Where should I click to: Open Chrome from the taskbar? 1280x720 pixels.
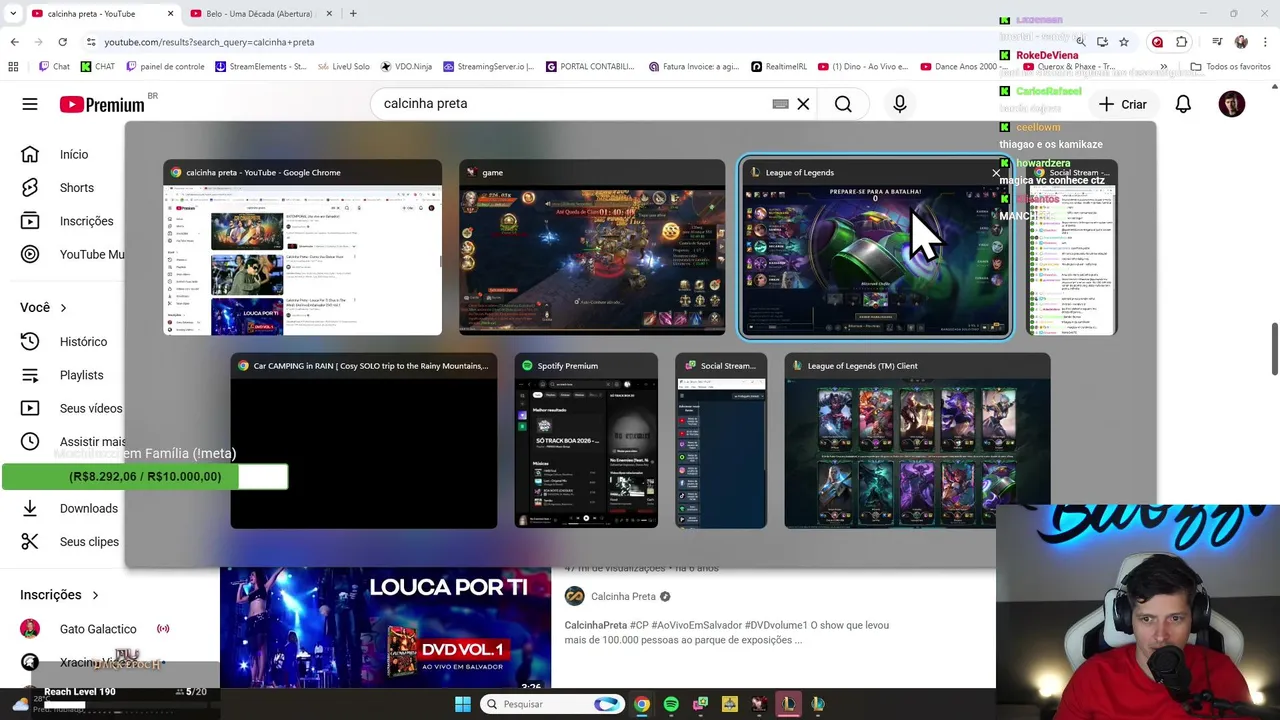point(642,704)
